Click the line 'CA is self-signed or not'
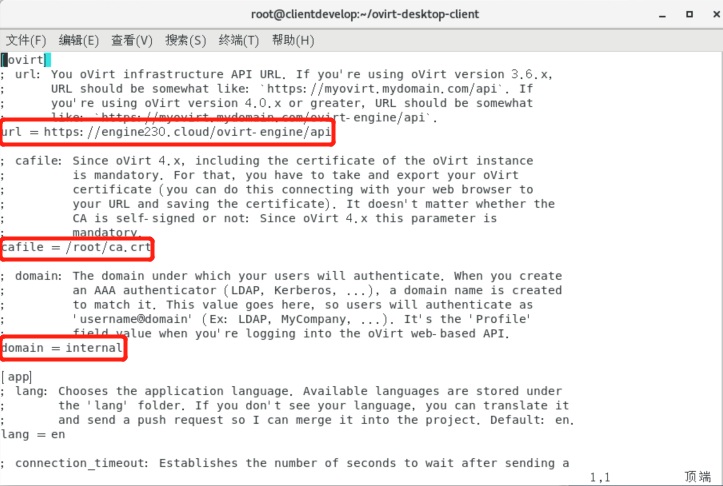Image resolution: width=723 pixels, height=486 pixels. tap(284, 219)
